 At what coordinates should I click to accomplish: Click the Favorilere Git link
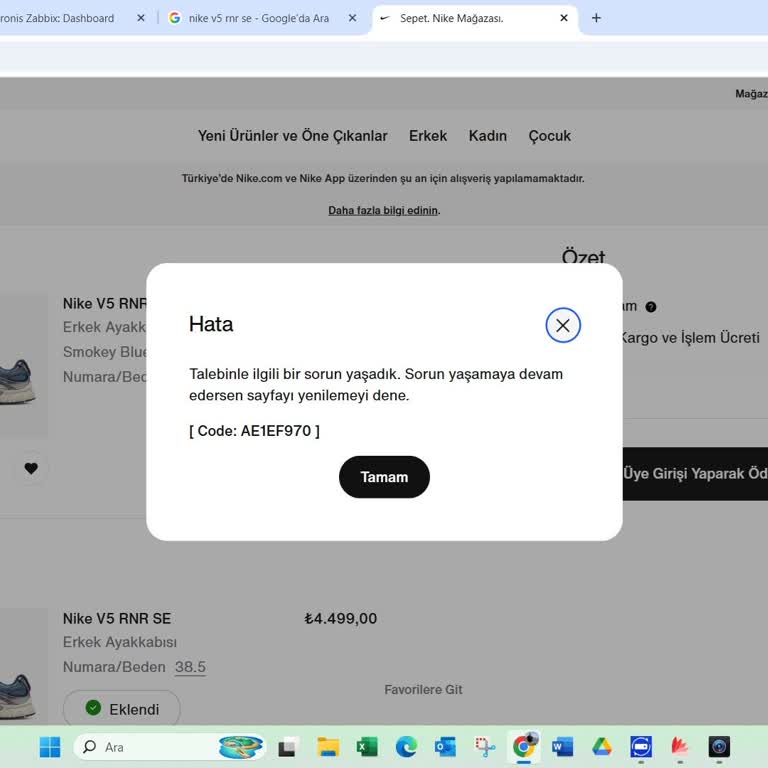point(423,690)
